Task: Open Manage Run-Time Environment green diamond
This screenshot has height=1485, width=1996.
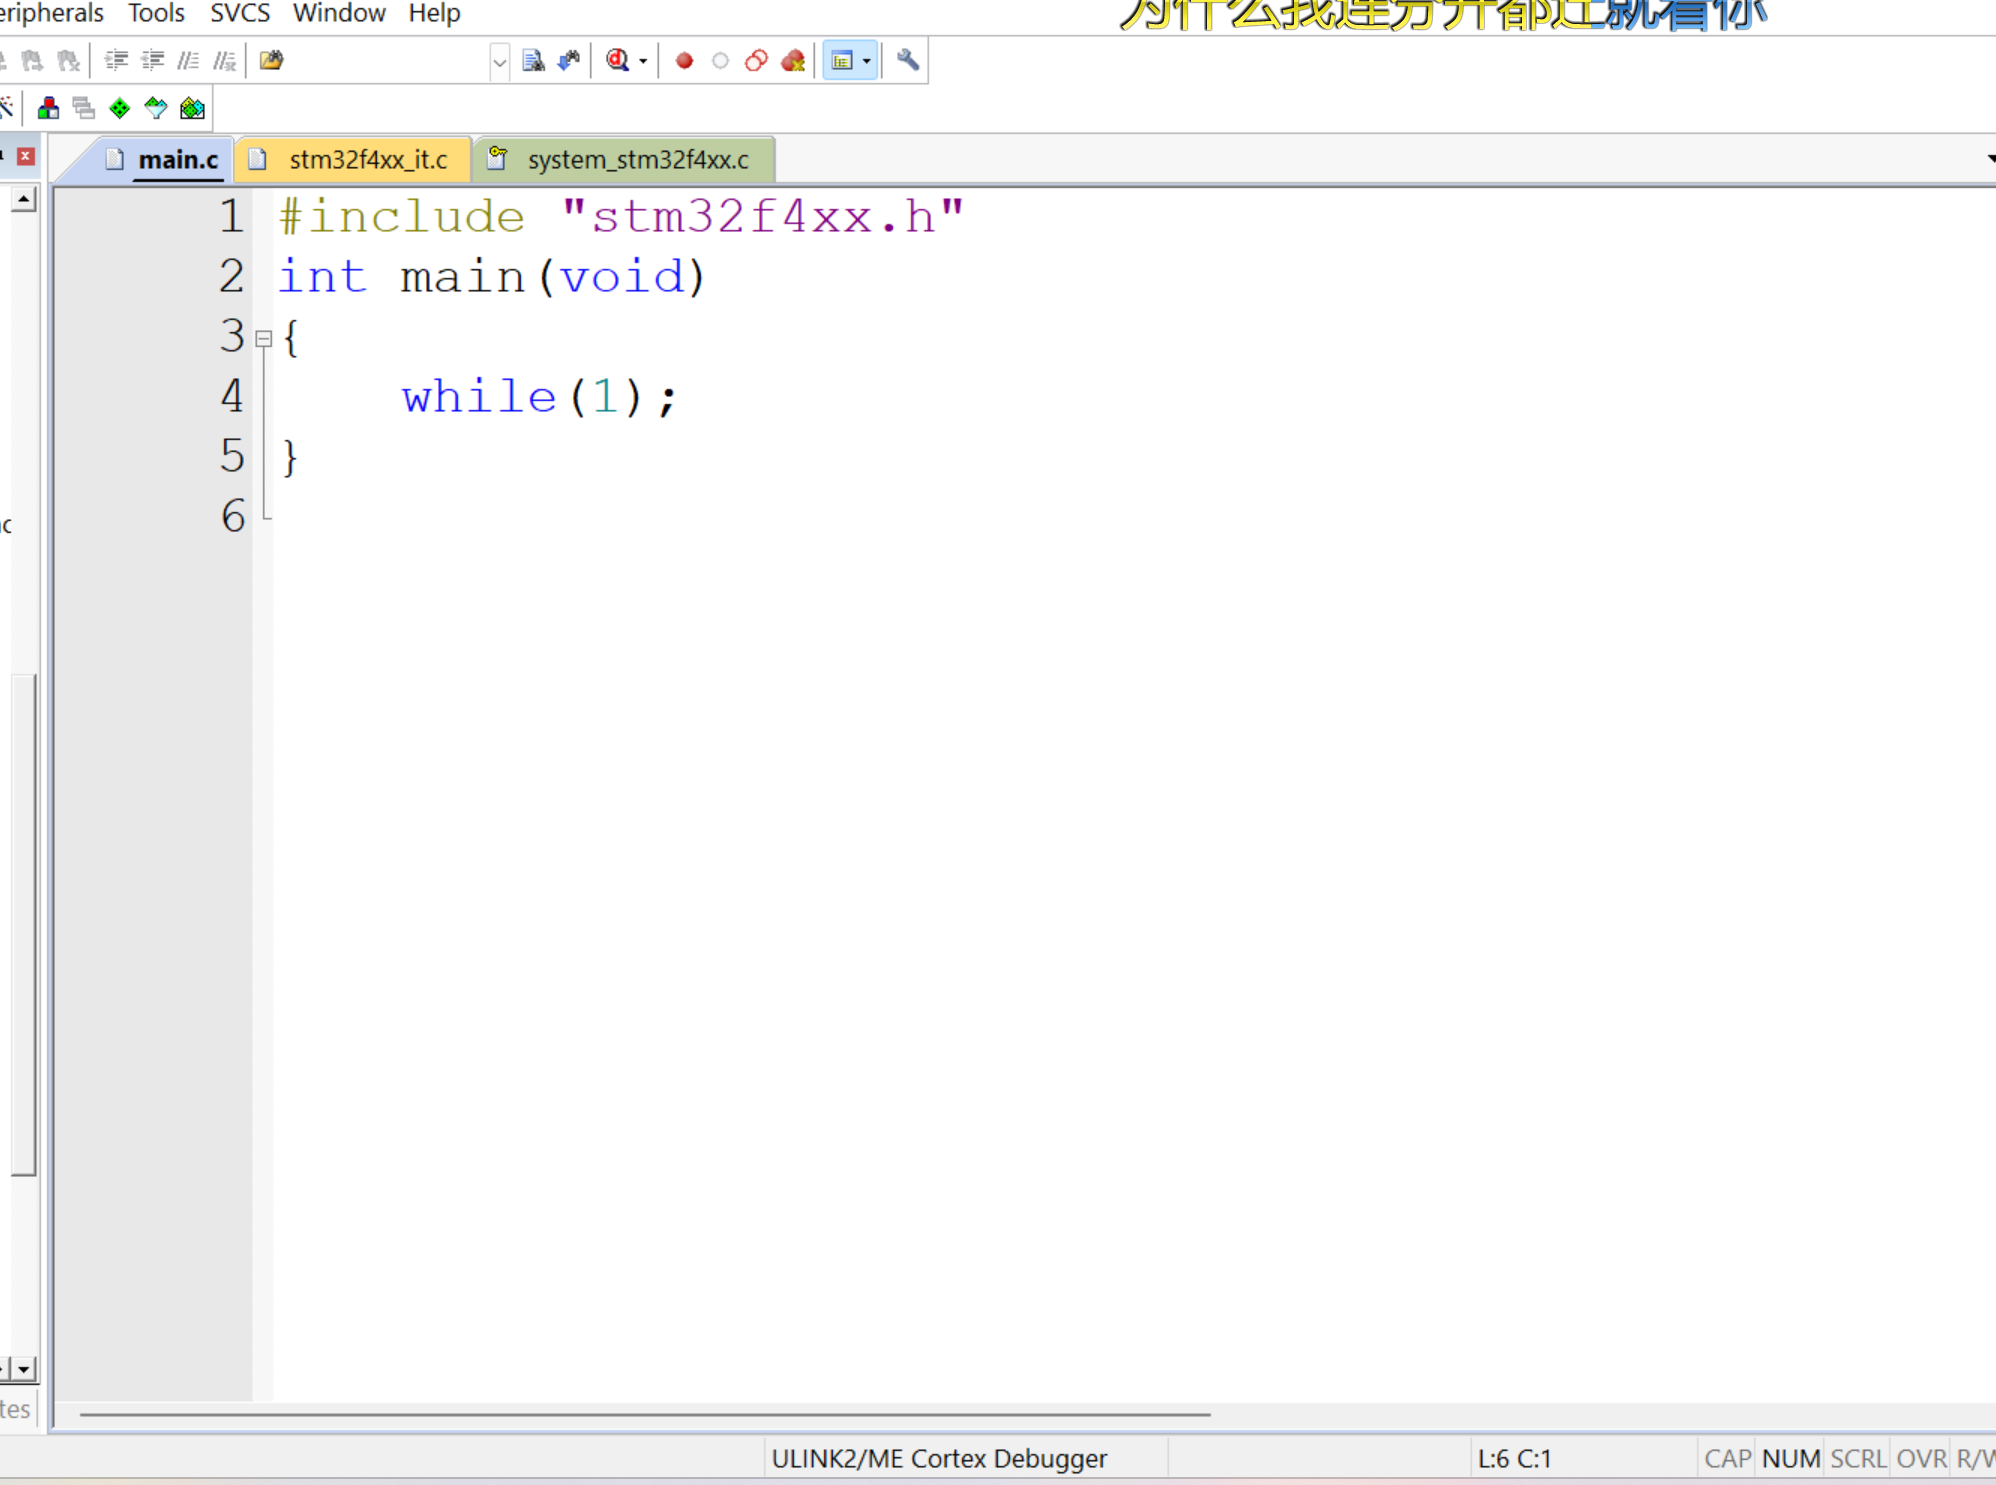Action: click(120, 108)
